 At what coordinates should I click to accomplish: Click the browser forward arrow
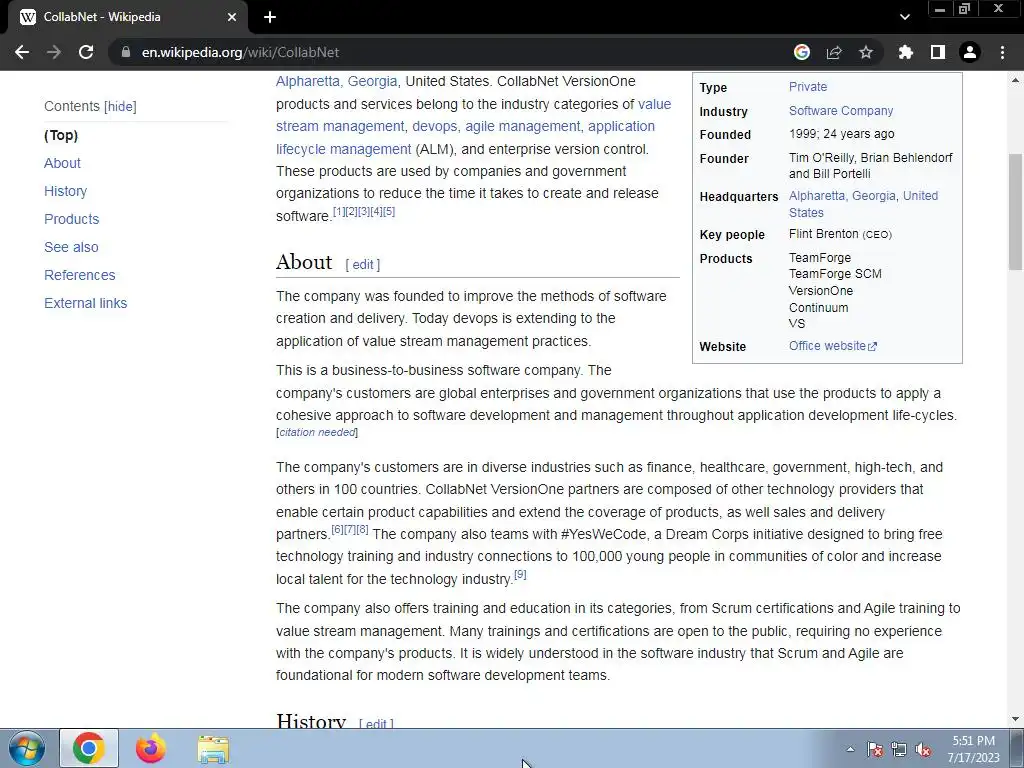[54, 52]
